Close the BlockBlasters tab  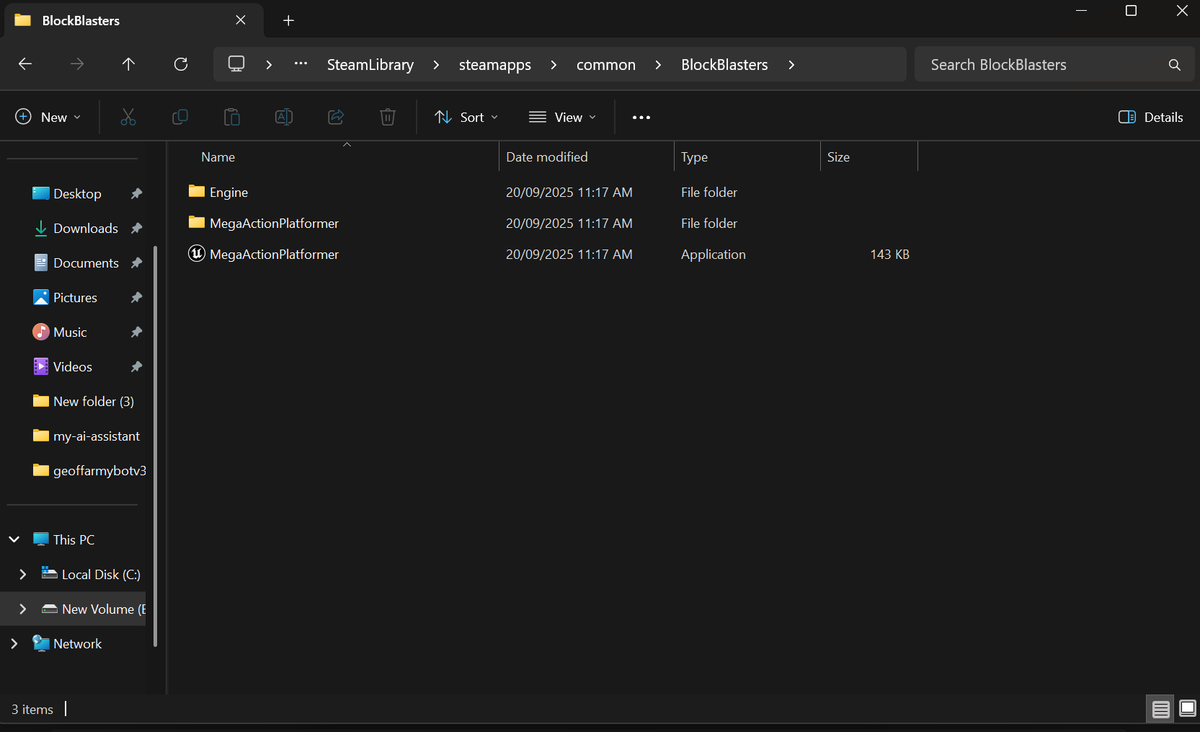(240, 20)
